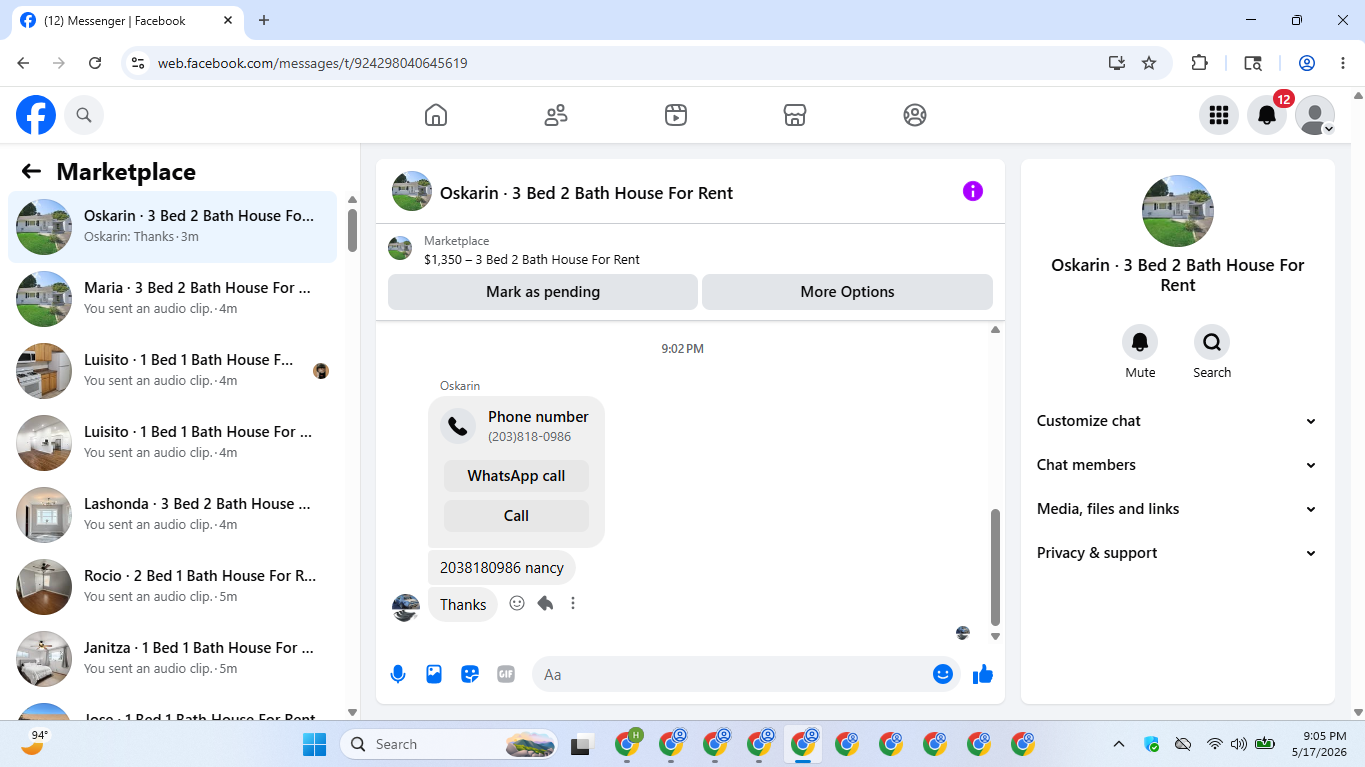Image resolution: width=1365 pixels, height=767 pixels.
Task: Open the Windows Start menu
Action: (x=314, y=744)
